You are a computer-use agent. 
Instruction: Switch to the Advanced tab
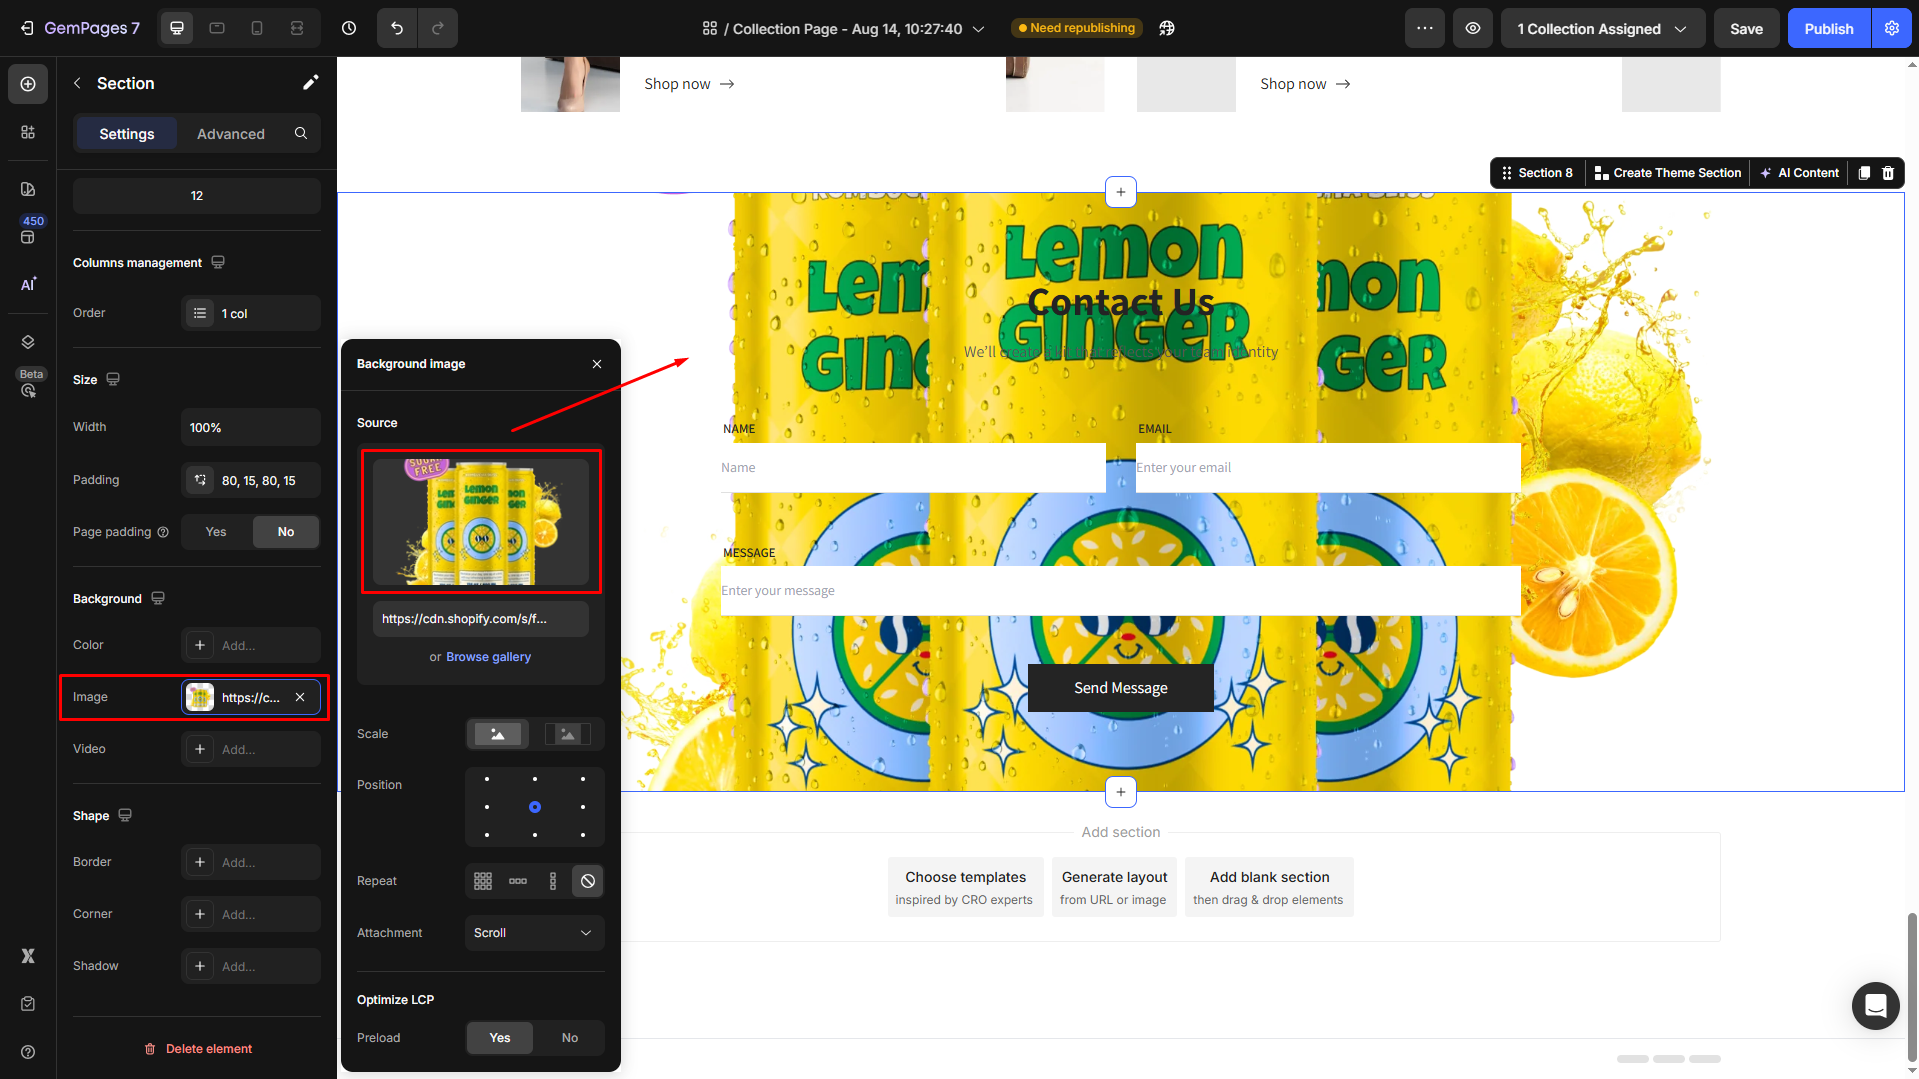pyautogui.click(x=231, y=134)
